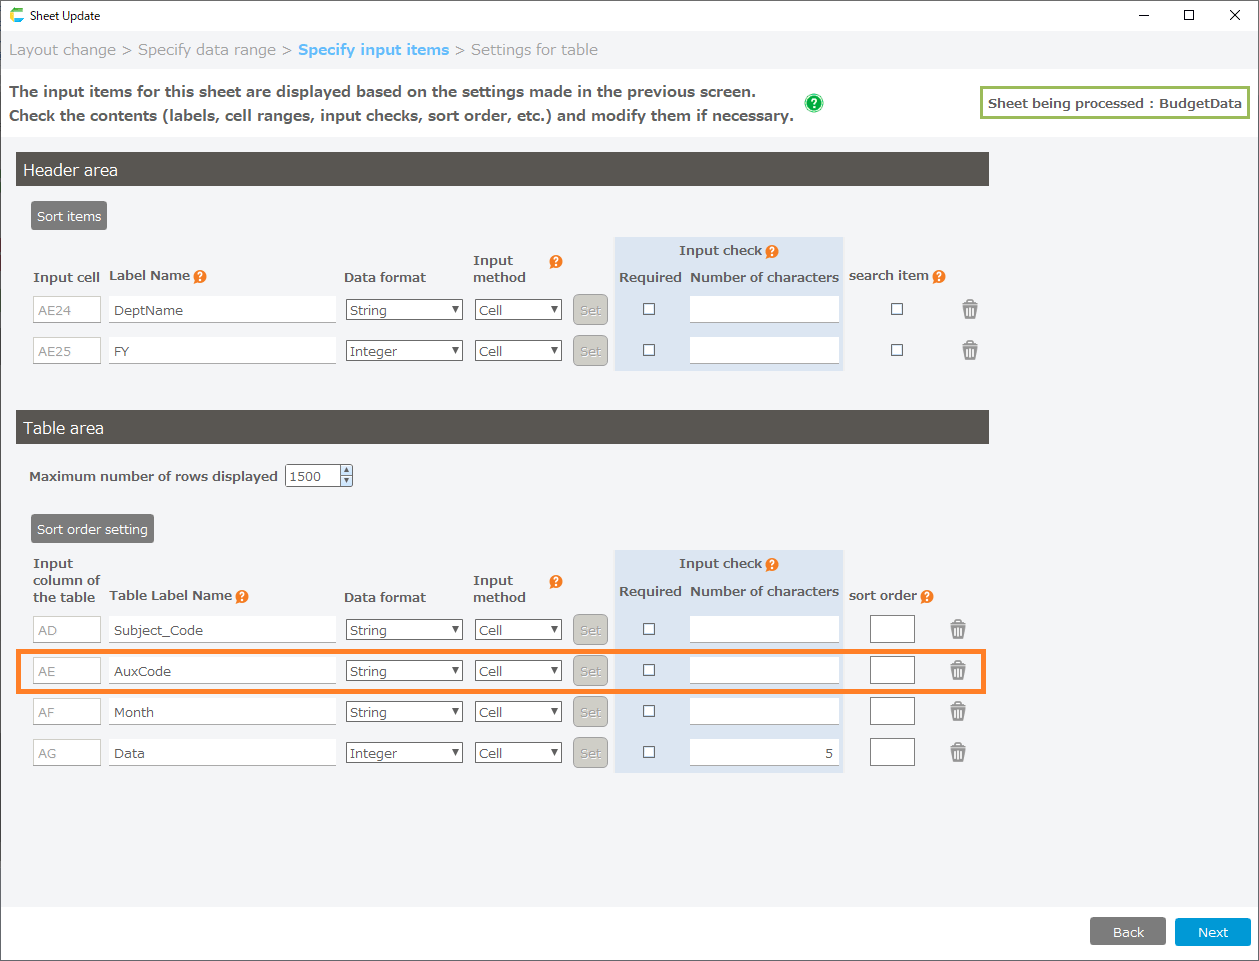Open Data format dropdown for DeptName
The height and width of the screenshot is (961, 1259).
(x=404, y=310)
